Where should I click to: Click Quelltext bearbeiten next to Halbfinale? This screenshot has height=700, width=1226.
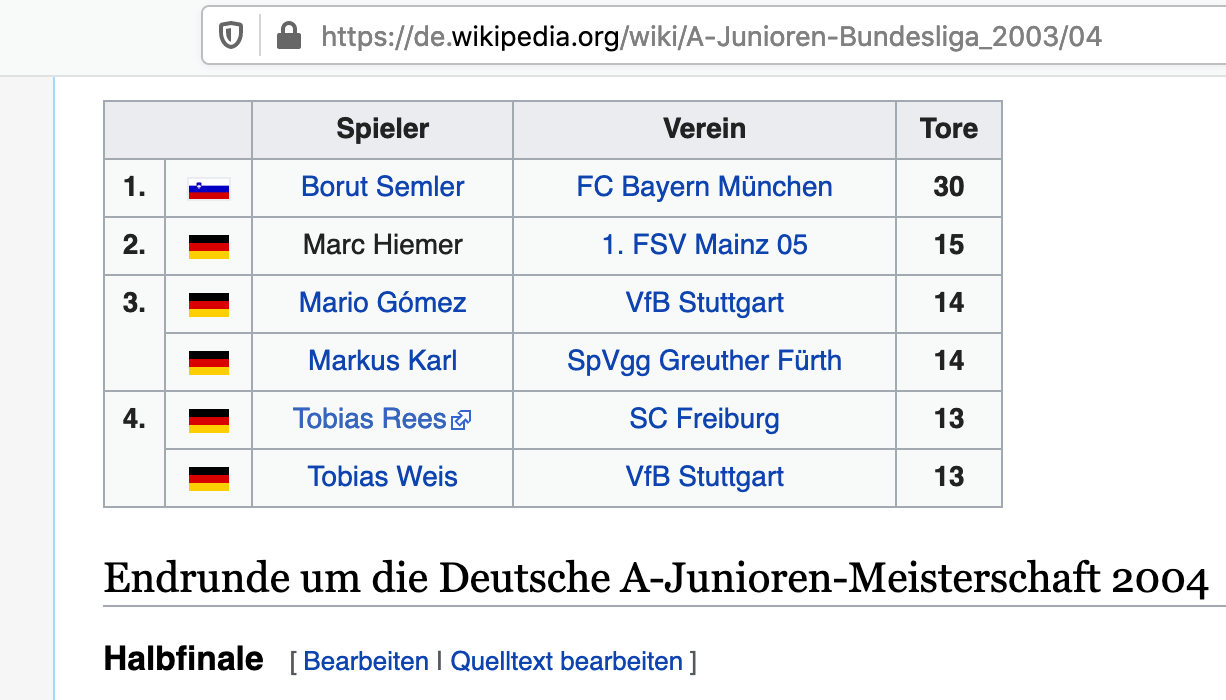point(567,661)
